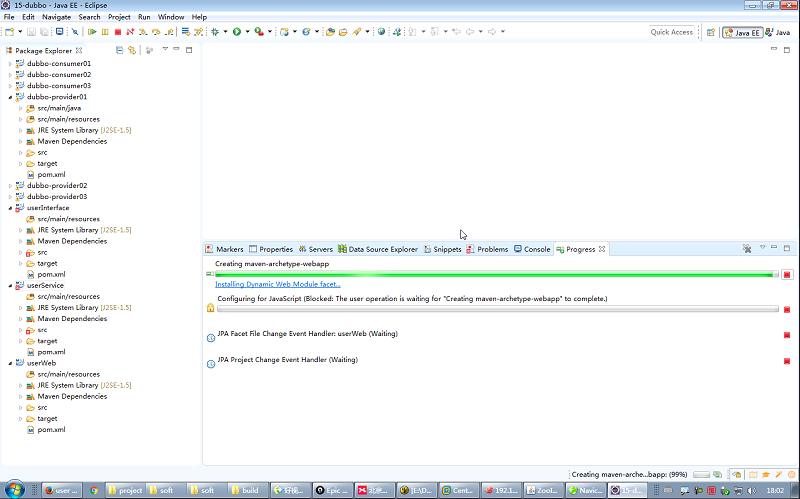The height and width of the screenshot is (499, 800).
Task: Click Remove All Finished Operations icon
Action: coord(746,249)
